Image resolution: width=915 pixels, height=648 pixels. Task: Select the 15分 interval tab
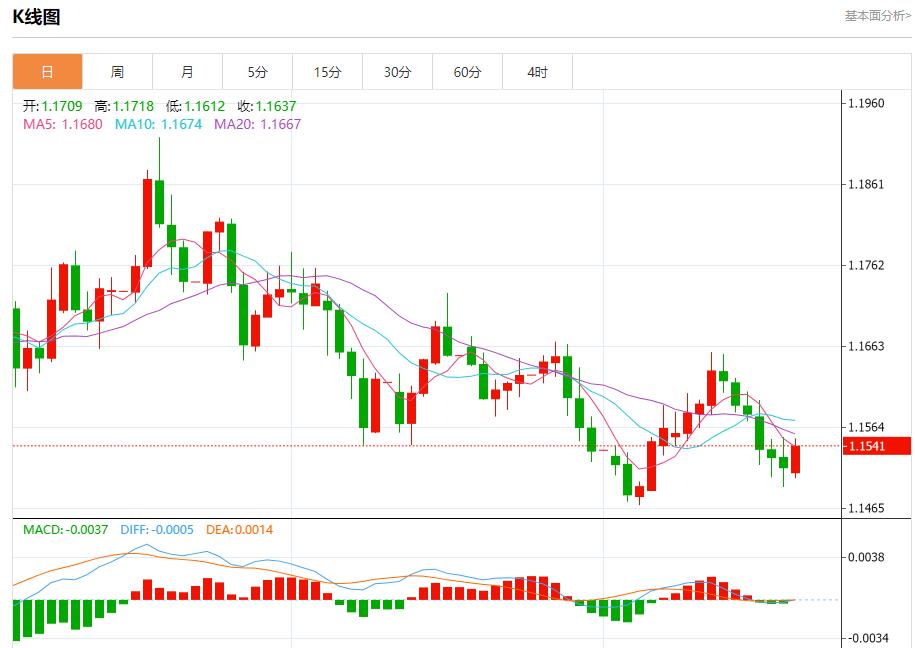[327, 72]
